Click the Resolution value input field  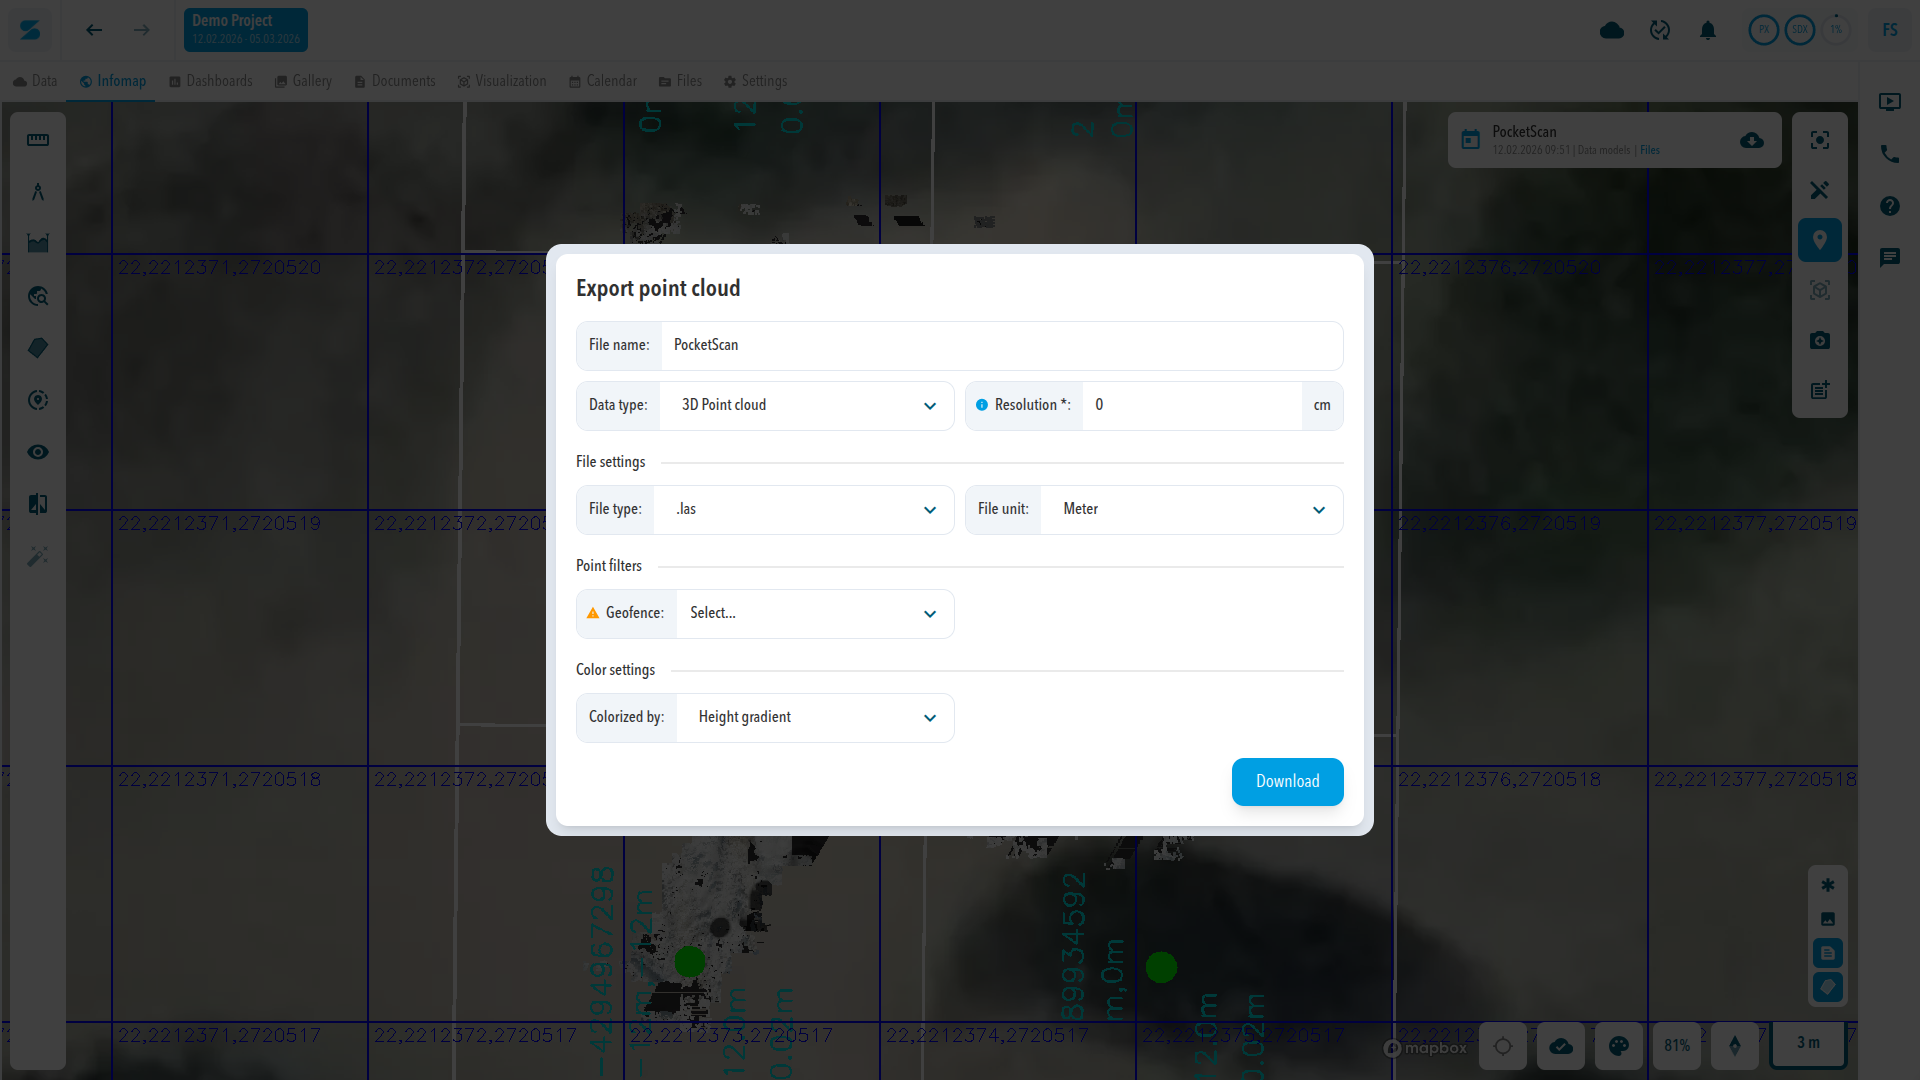(1192, 405)
